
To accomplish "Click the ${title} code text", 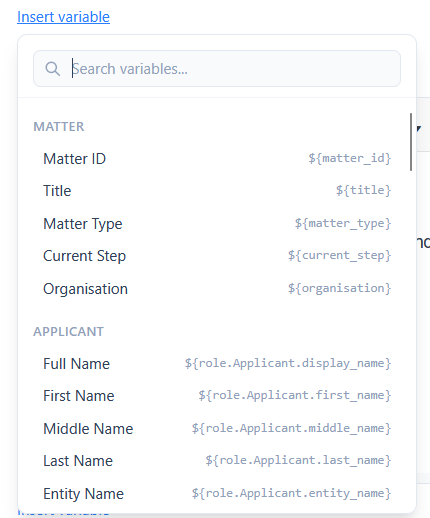I will pos(363,190).
